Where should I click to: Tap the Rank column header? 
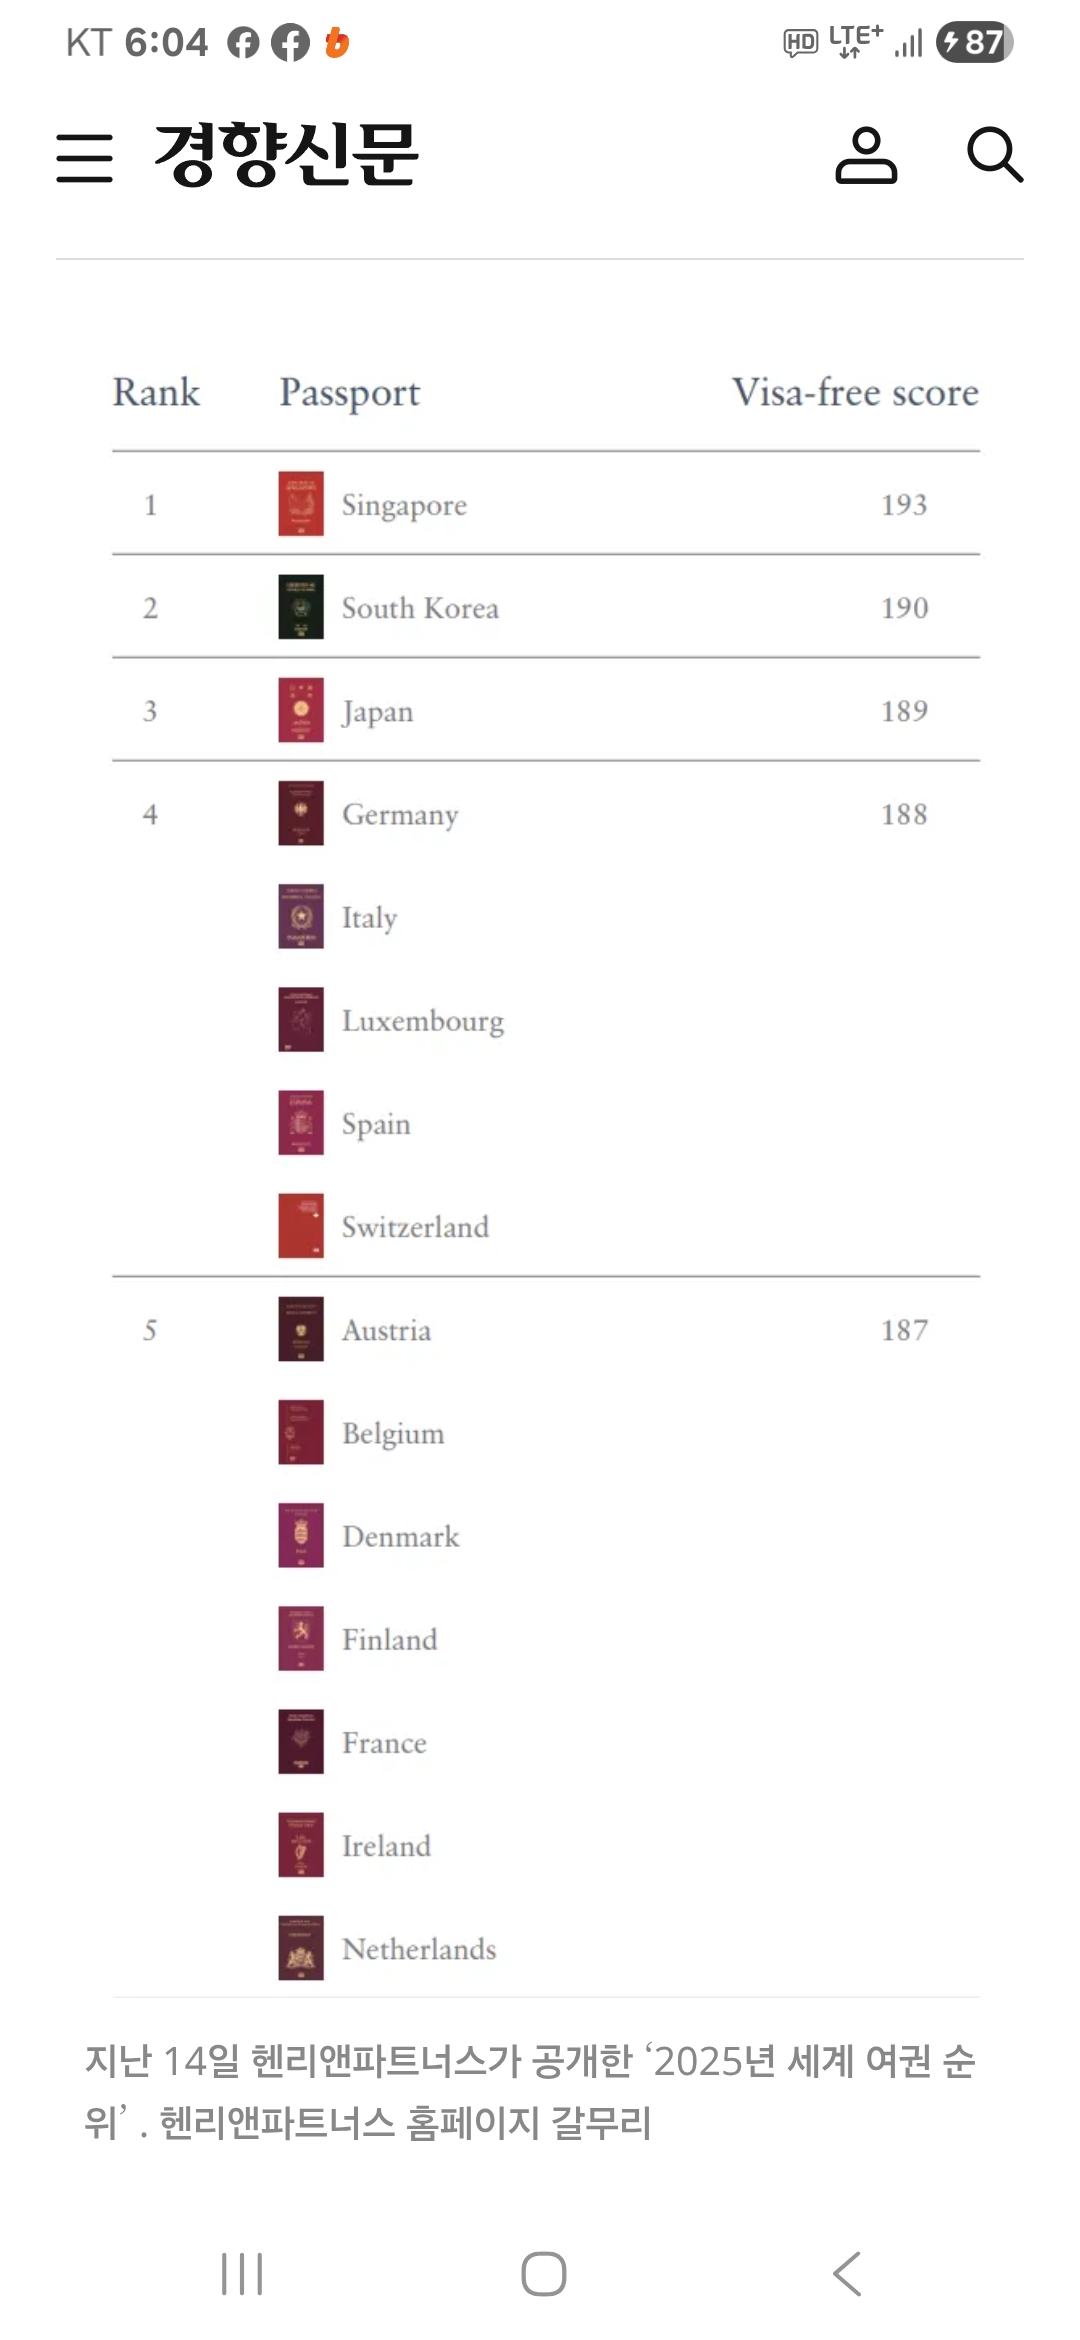point(156,392)
